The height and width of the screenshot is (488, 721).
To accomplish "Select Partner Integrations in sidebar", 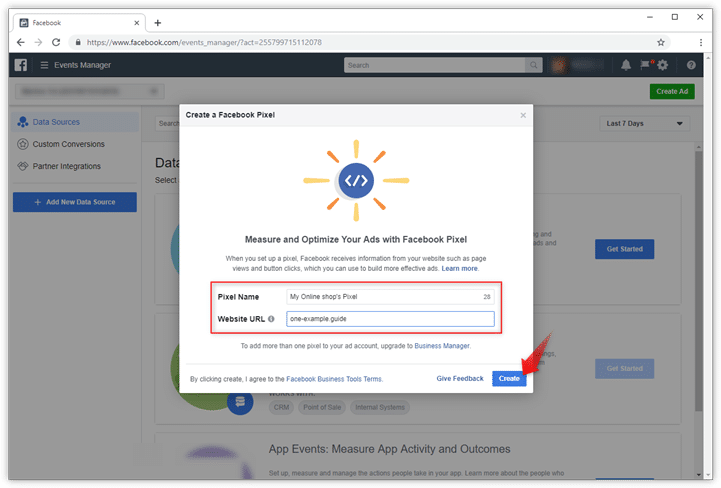I will click(x=67, y=166).
